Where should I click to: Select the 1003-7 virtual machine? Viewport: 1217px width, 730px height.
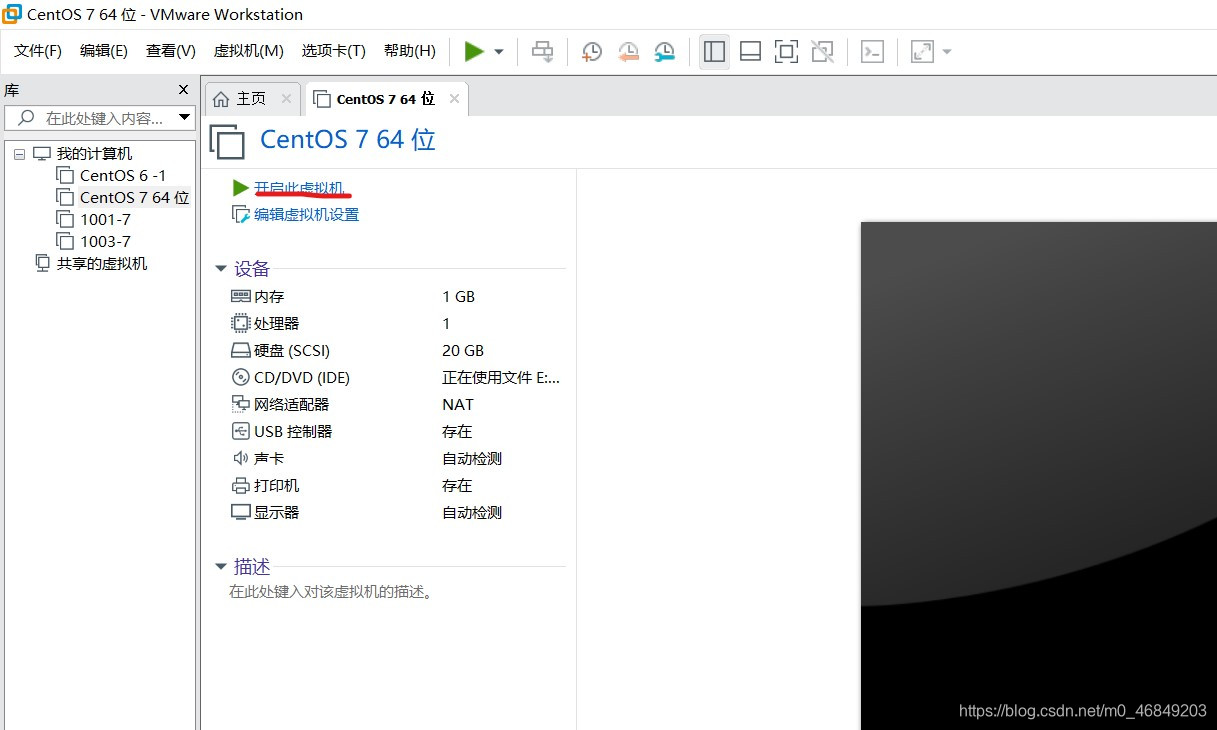coord(105,242)
